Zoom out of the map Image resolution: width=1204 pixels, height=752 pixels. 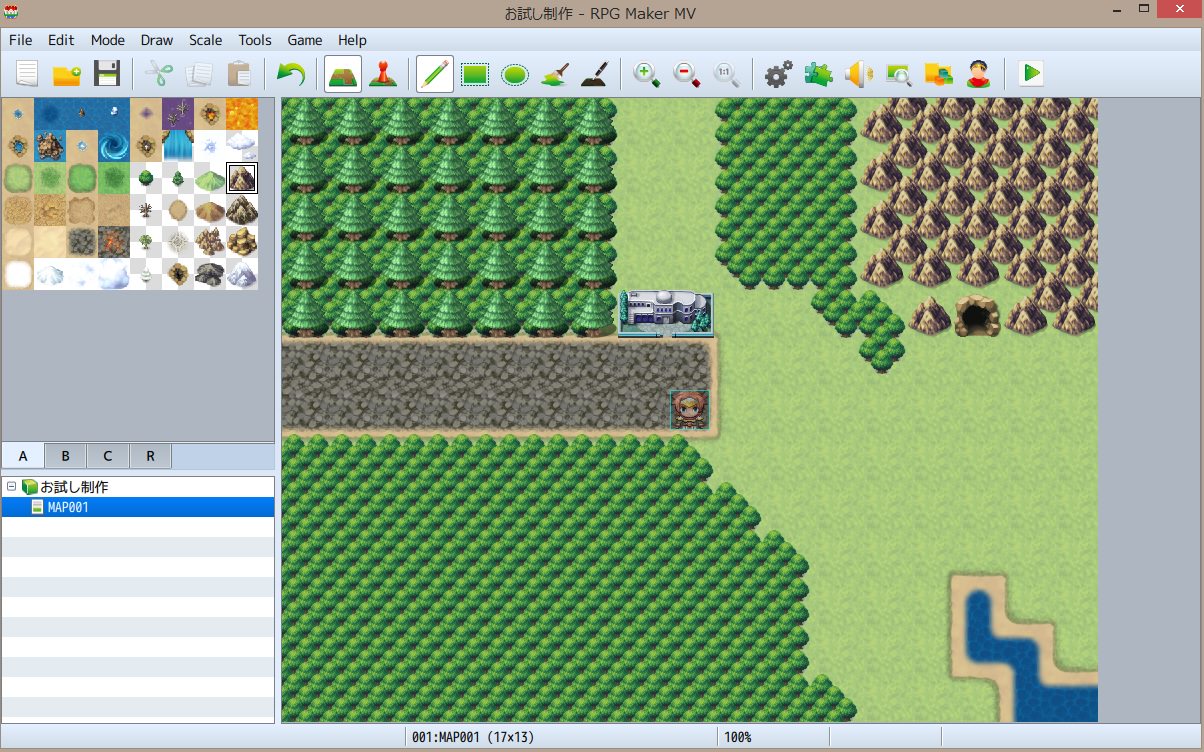click(687, 74)
